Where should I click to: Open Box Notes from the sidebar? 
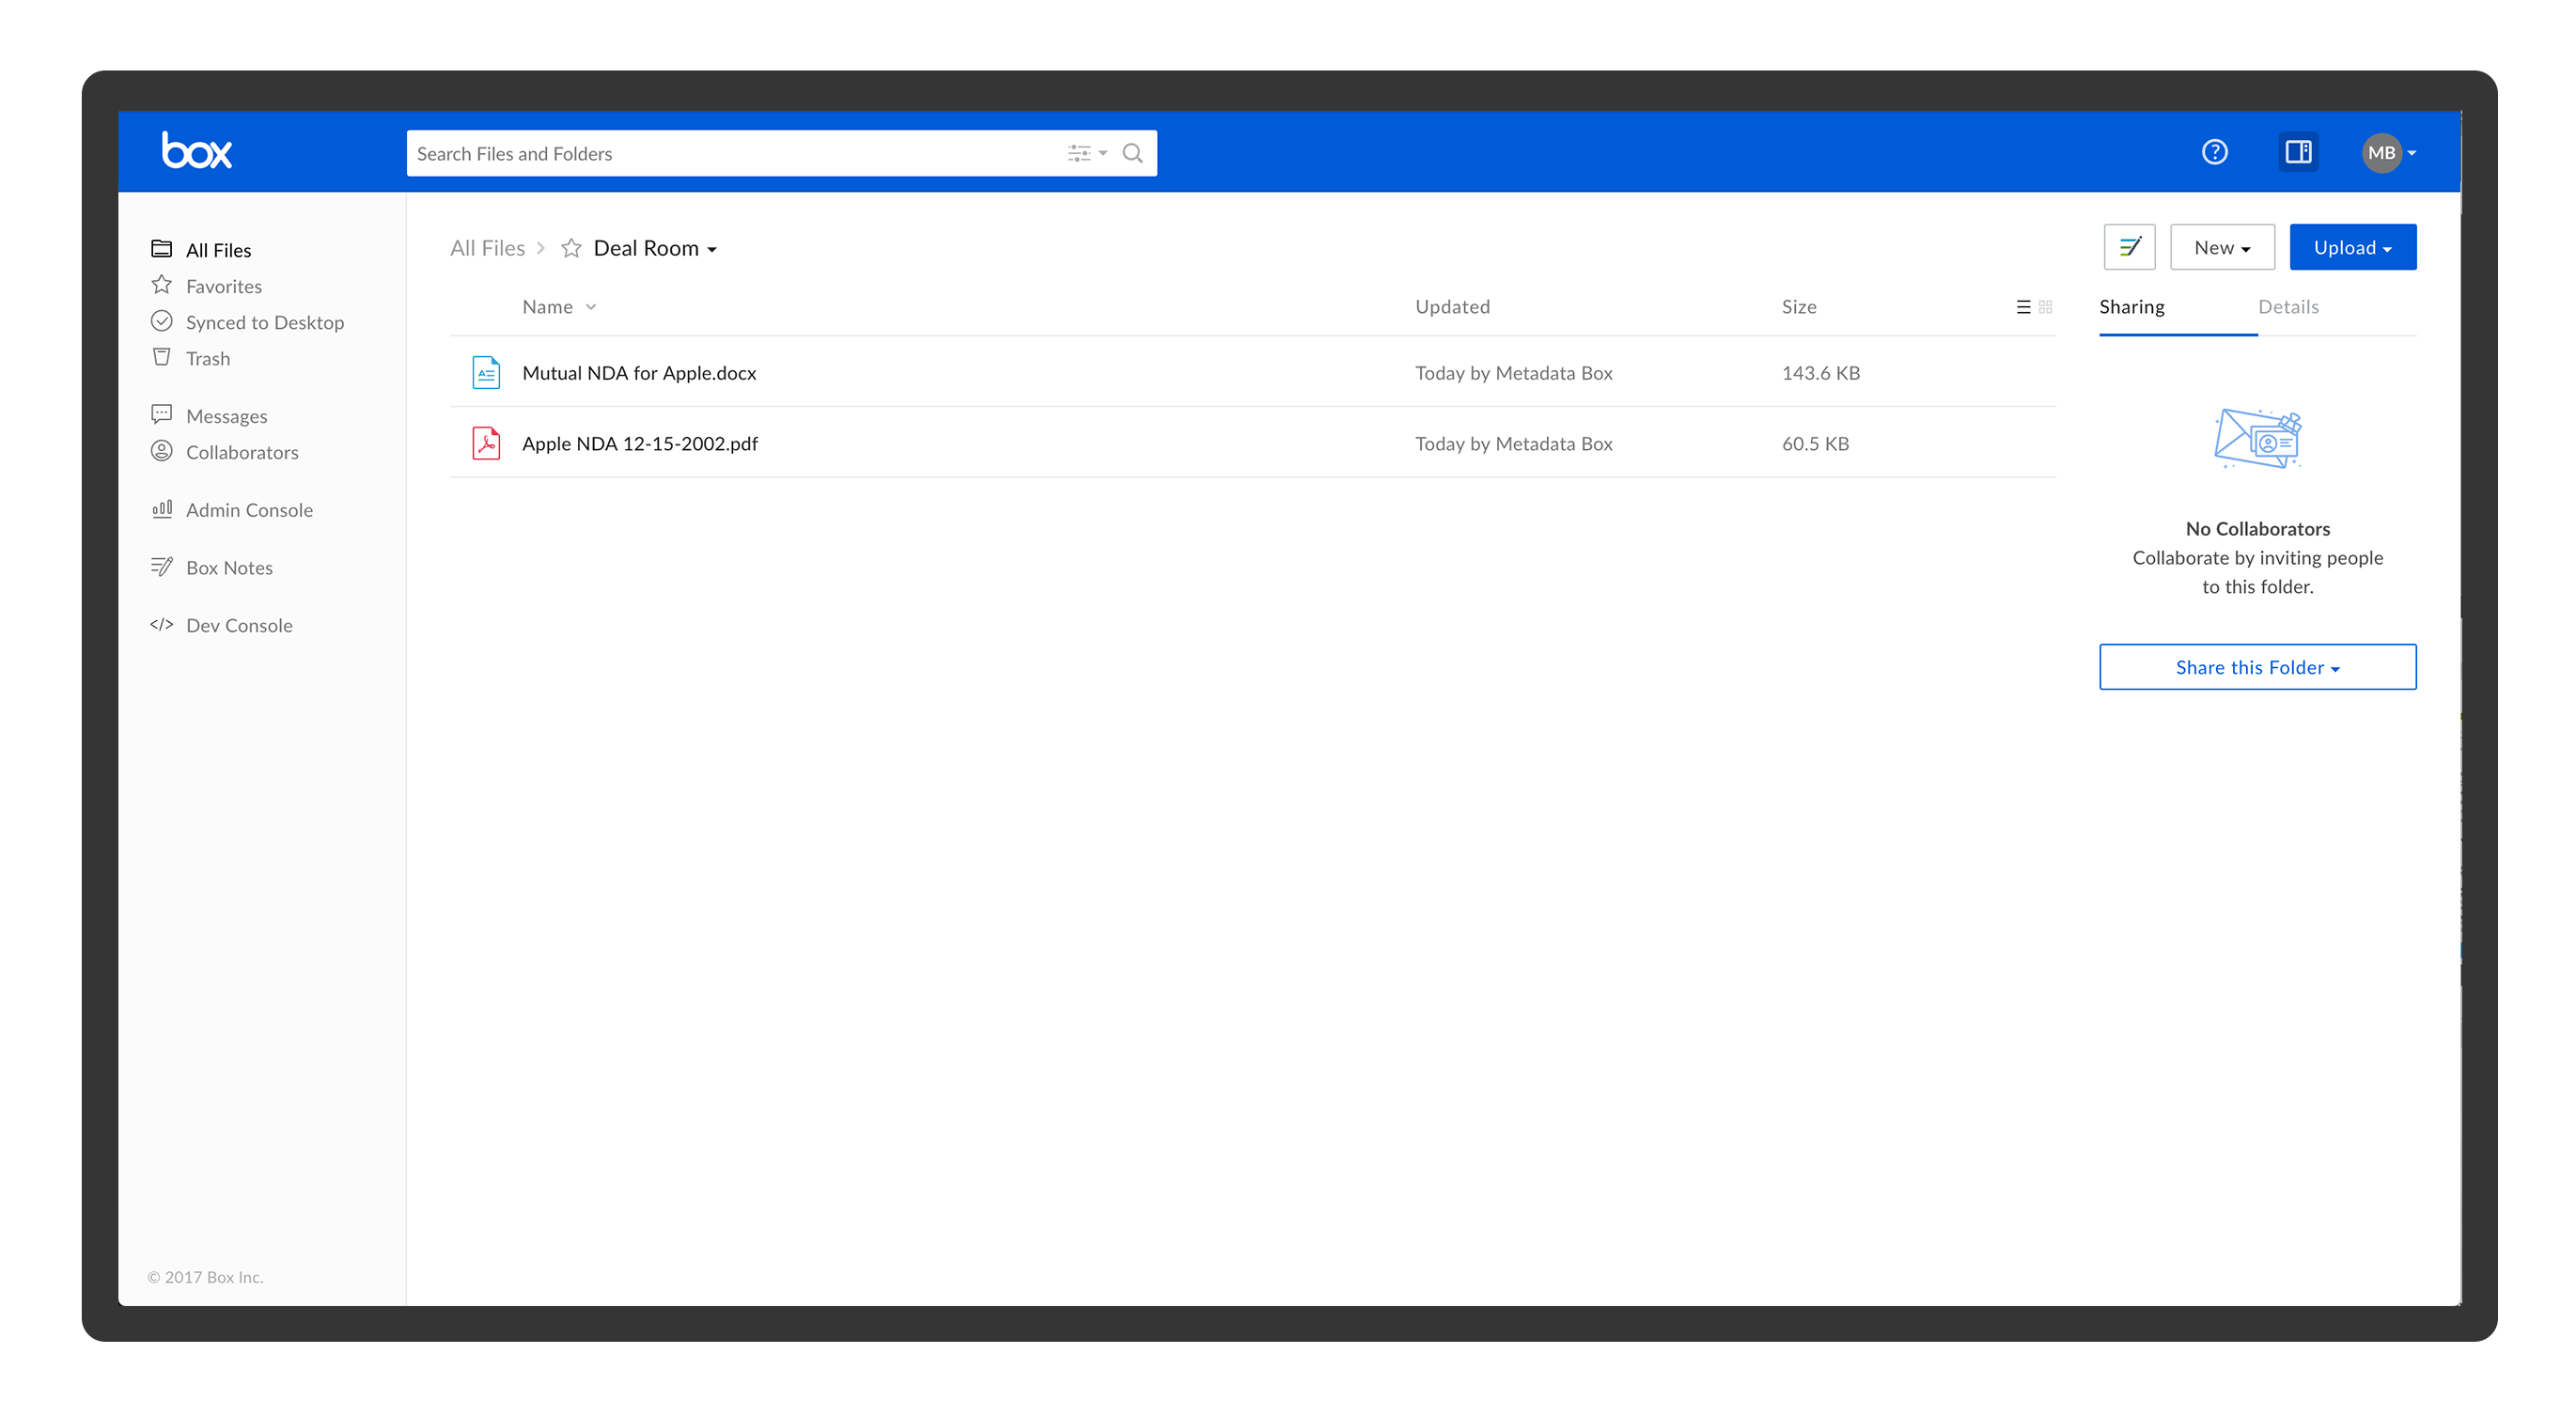pos(229,567)
